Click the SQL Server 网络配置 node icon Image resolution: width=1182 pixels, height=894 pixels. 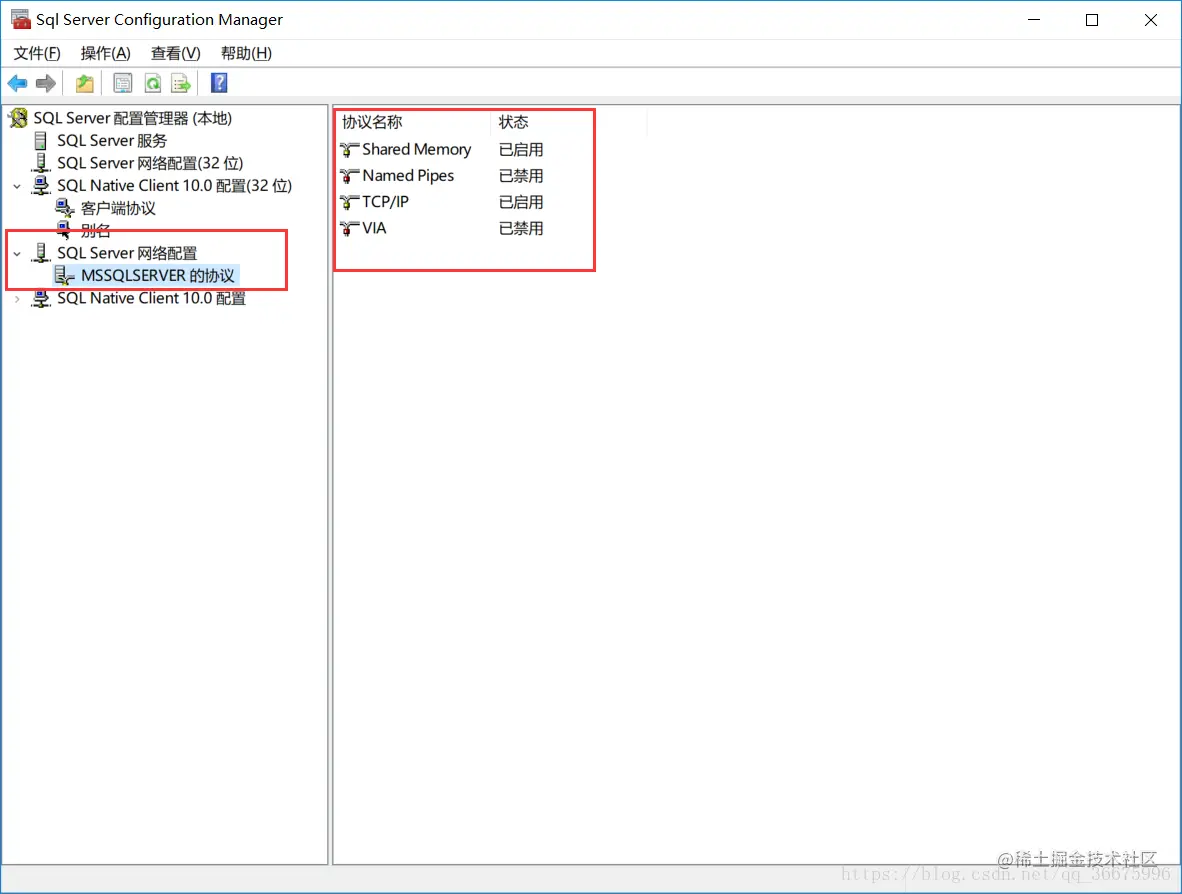pos(41,253)
